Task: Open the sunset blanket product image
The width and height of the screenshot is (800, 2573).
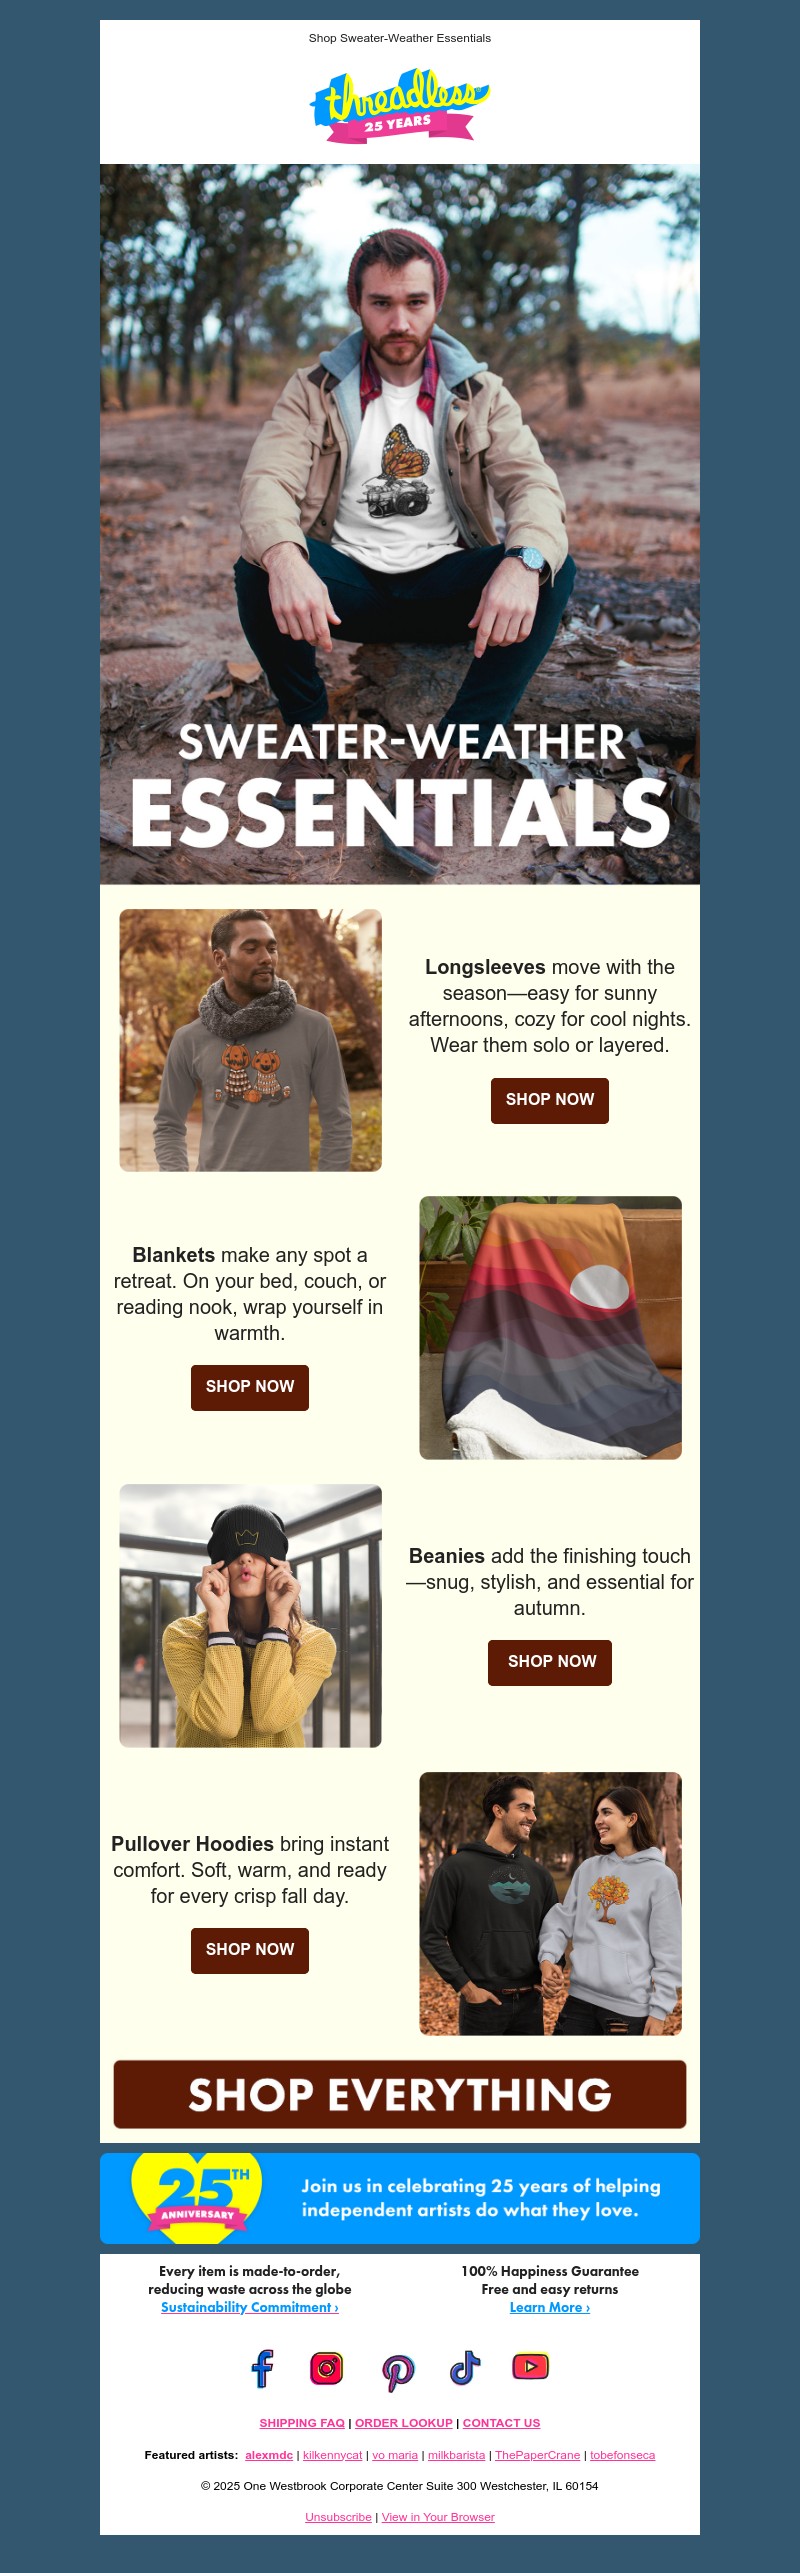Action: (550, 1327)
